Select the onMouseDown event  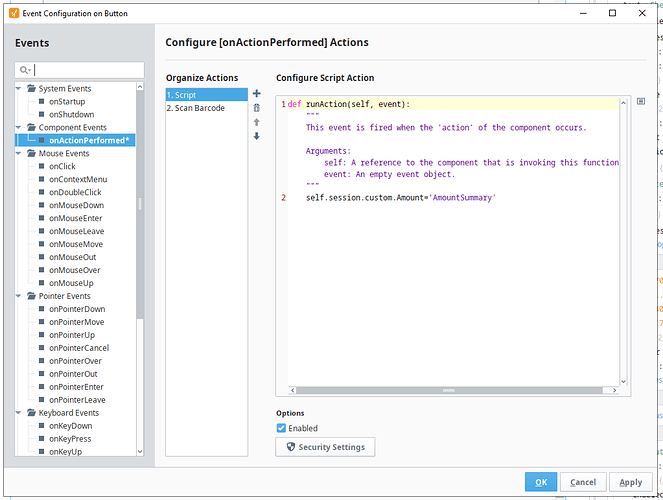(x=76, y=205)
